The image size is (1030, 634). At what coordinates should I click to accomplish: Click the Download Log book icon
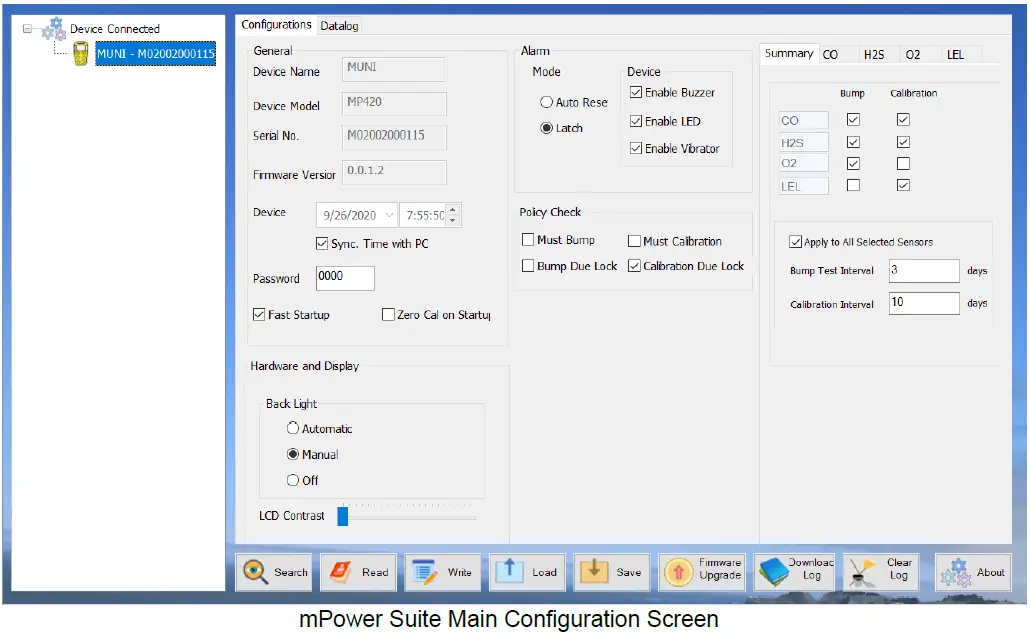[772, 572]
